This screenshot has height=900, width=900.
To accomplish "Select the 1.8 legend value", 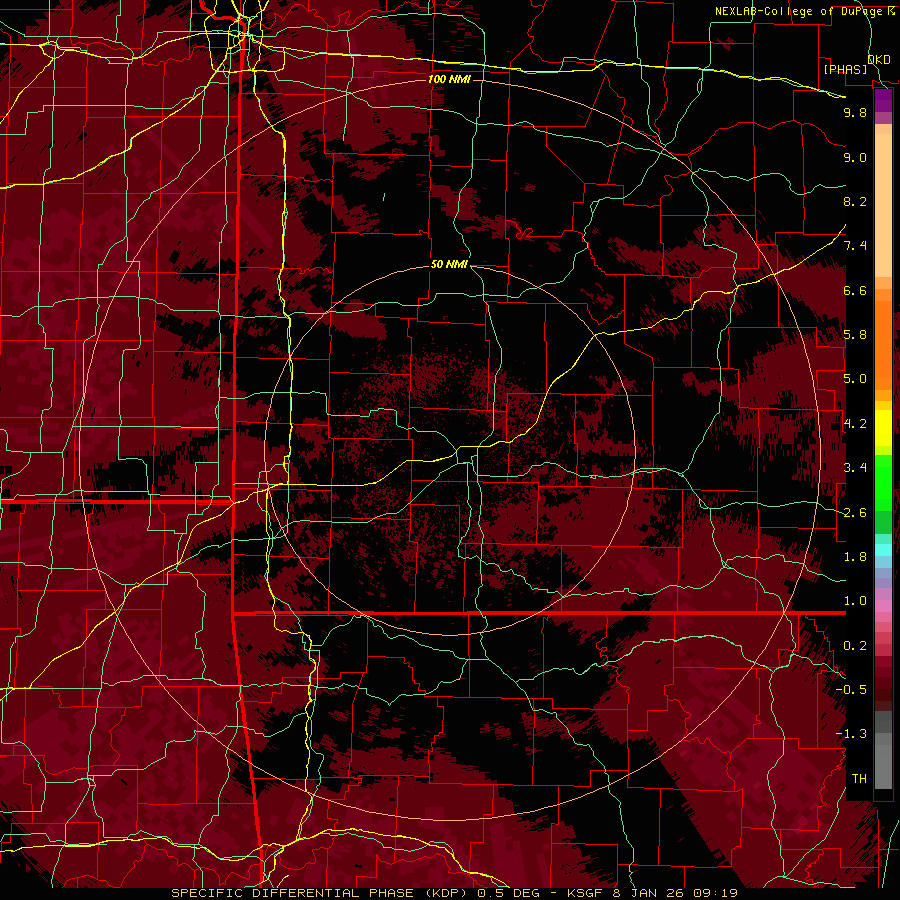I will (x=855, y=557).
